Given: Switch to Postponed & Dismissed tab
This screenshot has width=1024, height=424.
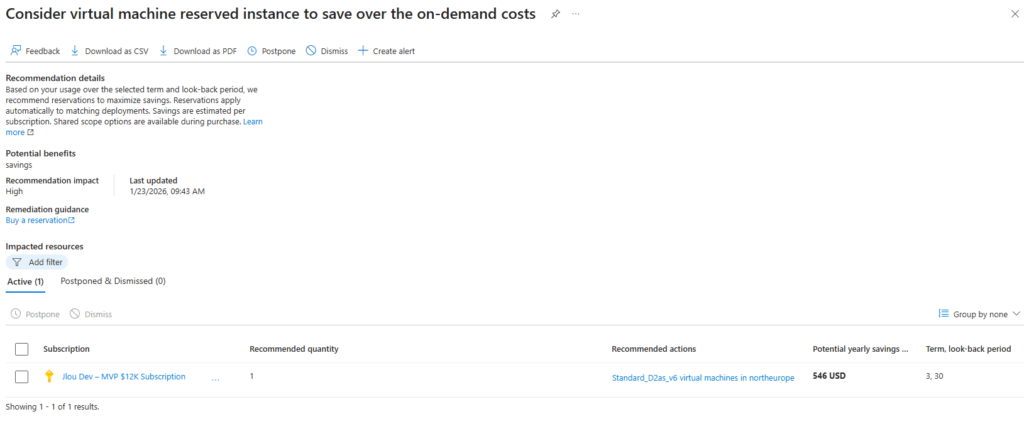Looking at the screenshot, I should click(x=113, y=281).
